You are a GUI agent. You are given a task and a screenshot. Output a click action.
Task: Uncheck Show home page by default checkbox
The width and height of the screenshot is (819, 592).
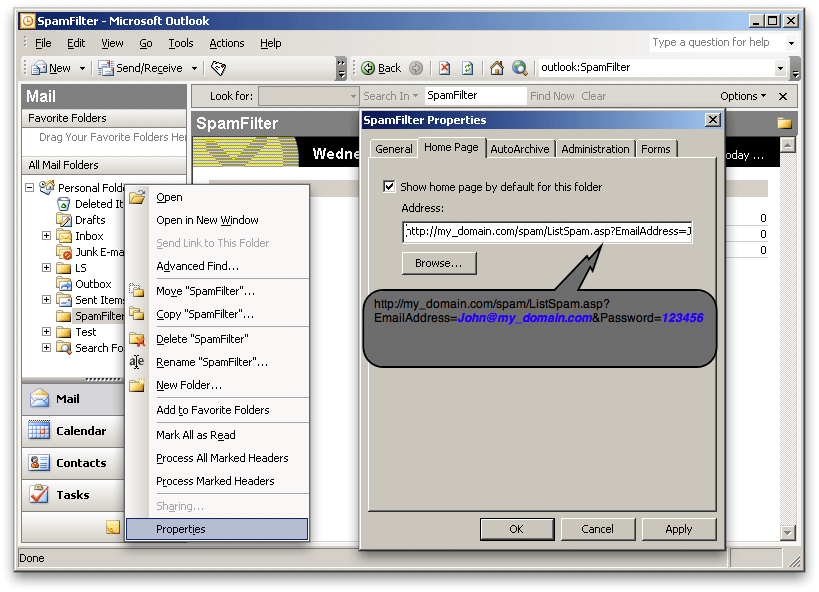point(389,187)
